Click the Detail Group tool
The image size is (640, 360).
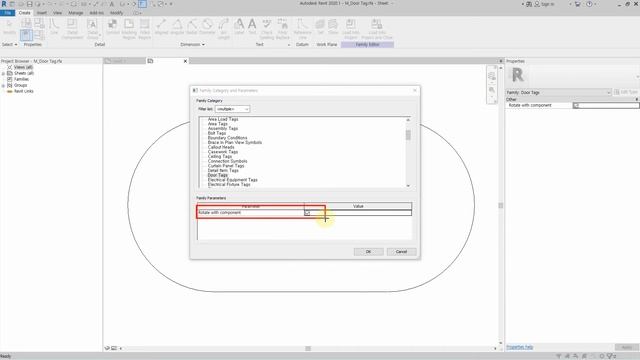point(93,29)
